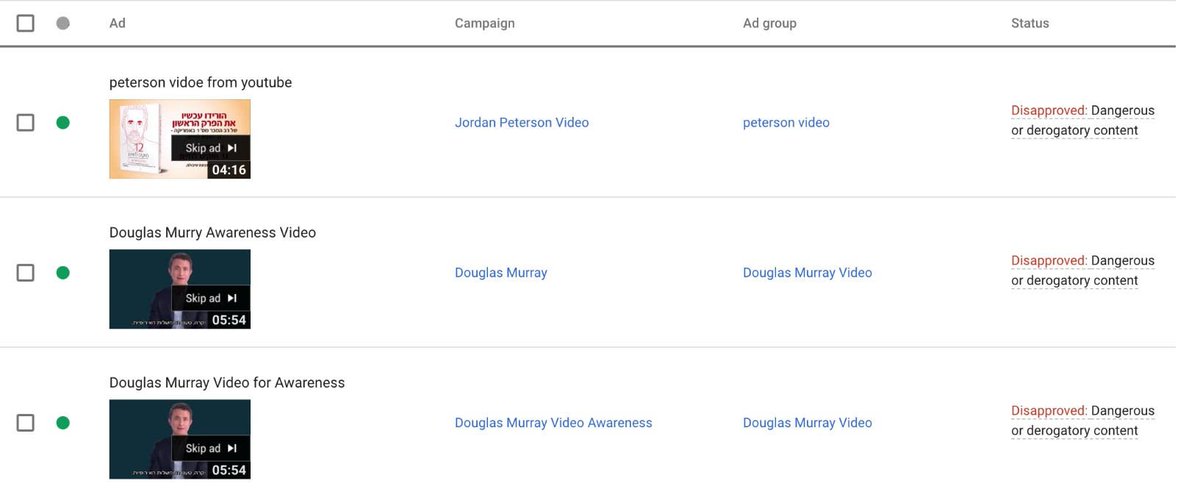This screenshot has height=489, width=1200.
Task: Click 05:54 duration on Douglas Murry Awareness thumbnail
Action: click(x=229, y=320)
